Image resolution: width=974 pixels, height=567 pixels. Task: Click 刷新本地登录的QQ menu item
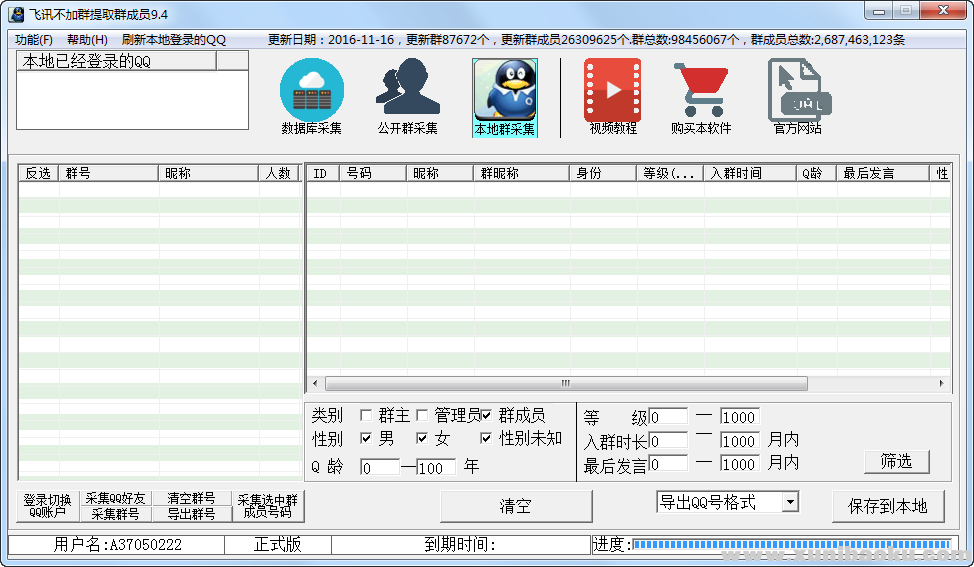click(x=174, y=40)
